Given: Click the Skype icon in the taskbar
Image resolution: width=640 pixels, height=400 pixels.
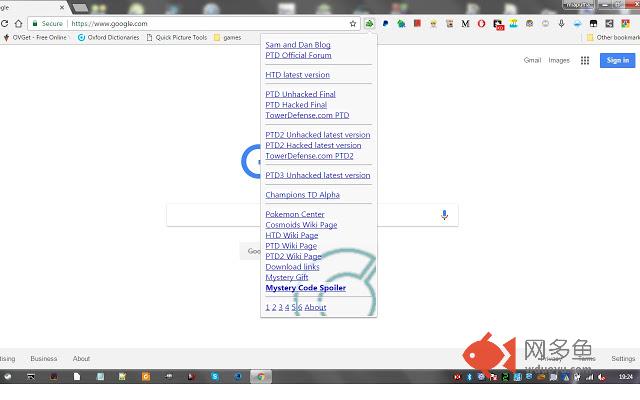Looking at the screenshot, I should (x=215, y=376).
